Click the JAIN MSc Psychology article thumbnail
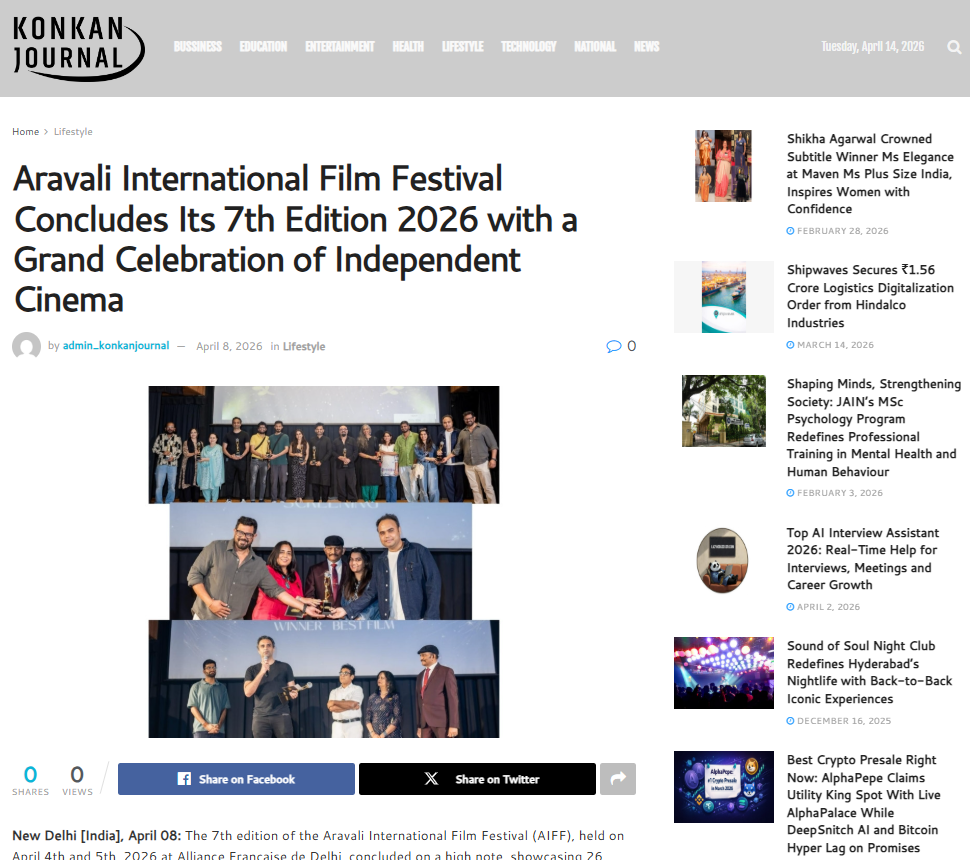Screen dimensions: 970x860 [723, 411]
